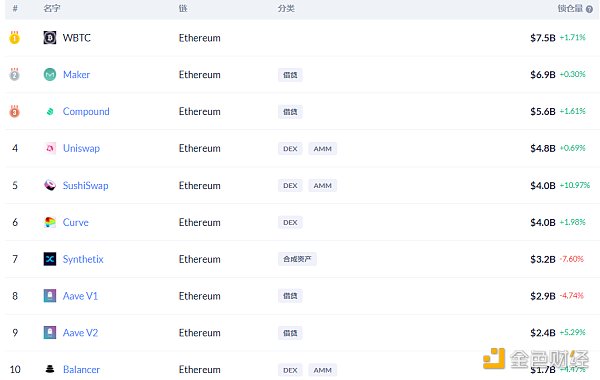This screenshot has width=600, height=380.
Task: Click the gold rank one medal icon
Action: (15, 38)
